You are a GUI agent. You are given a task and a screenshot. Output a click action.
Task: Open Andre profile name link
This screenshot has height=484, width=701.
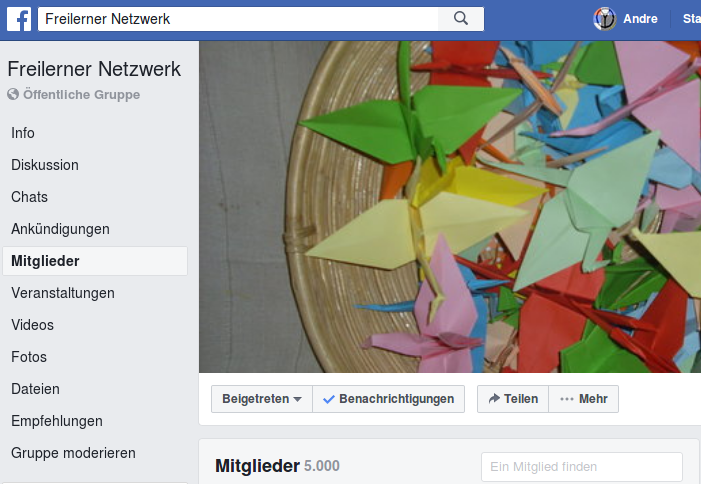point(640,19)
